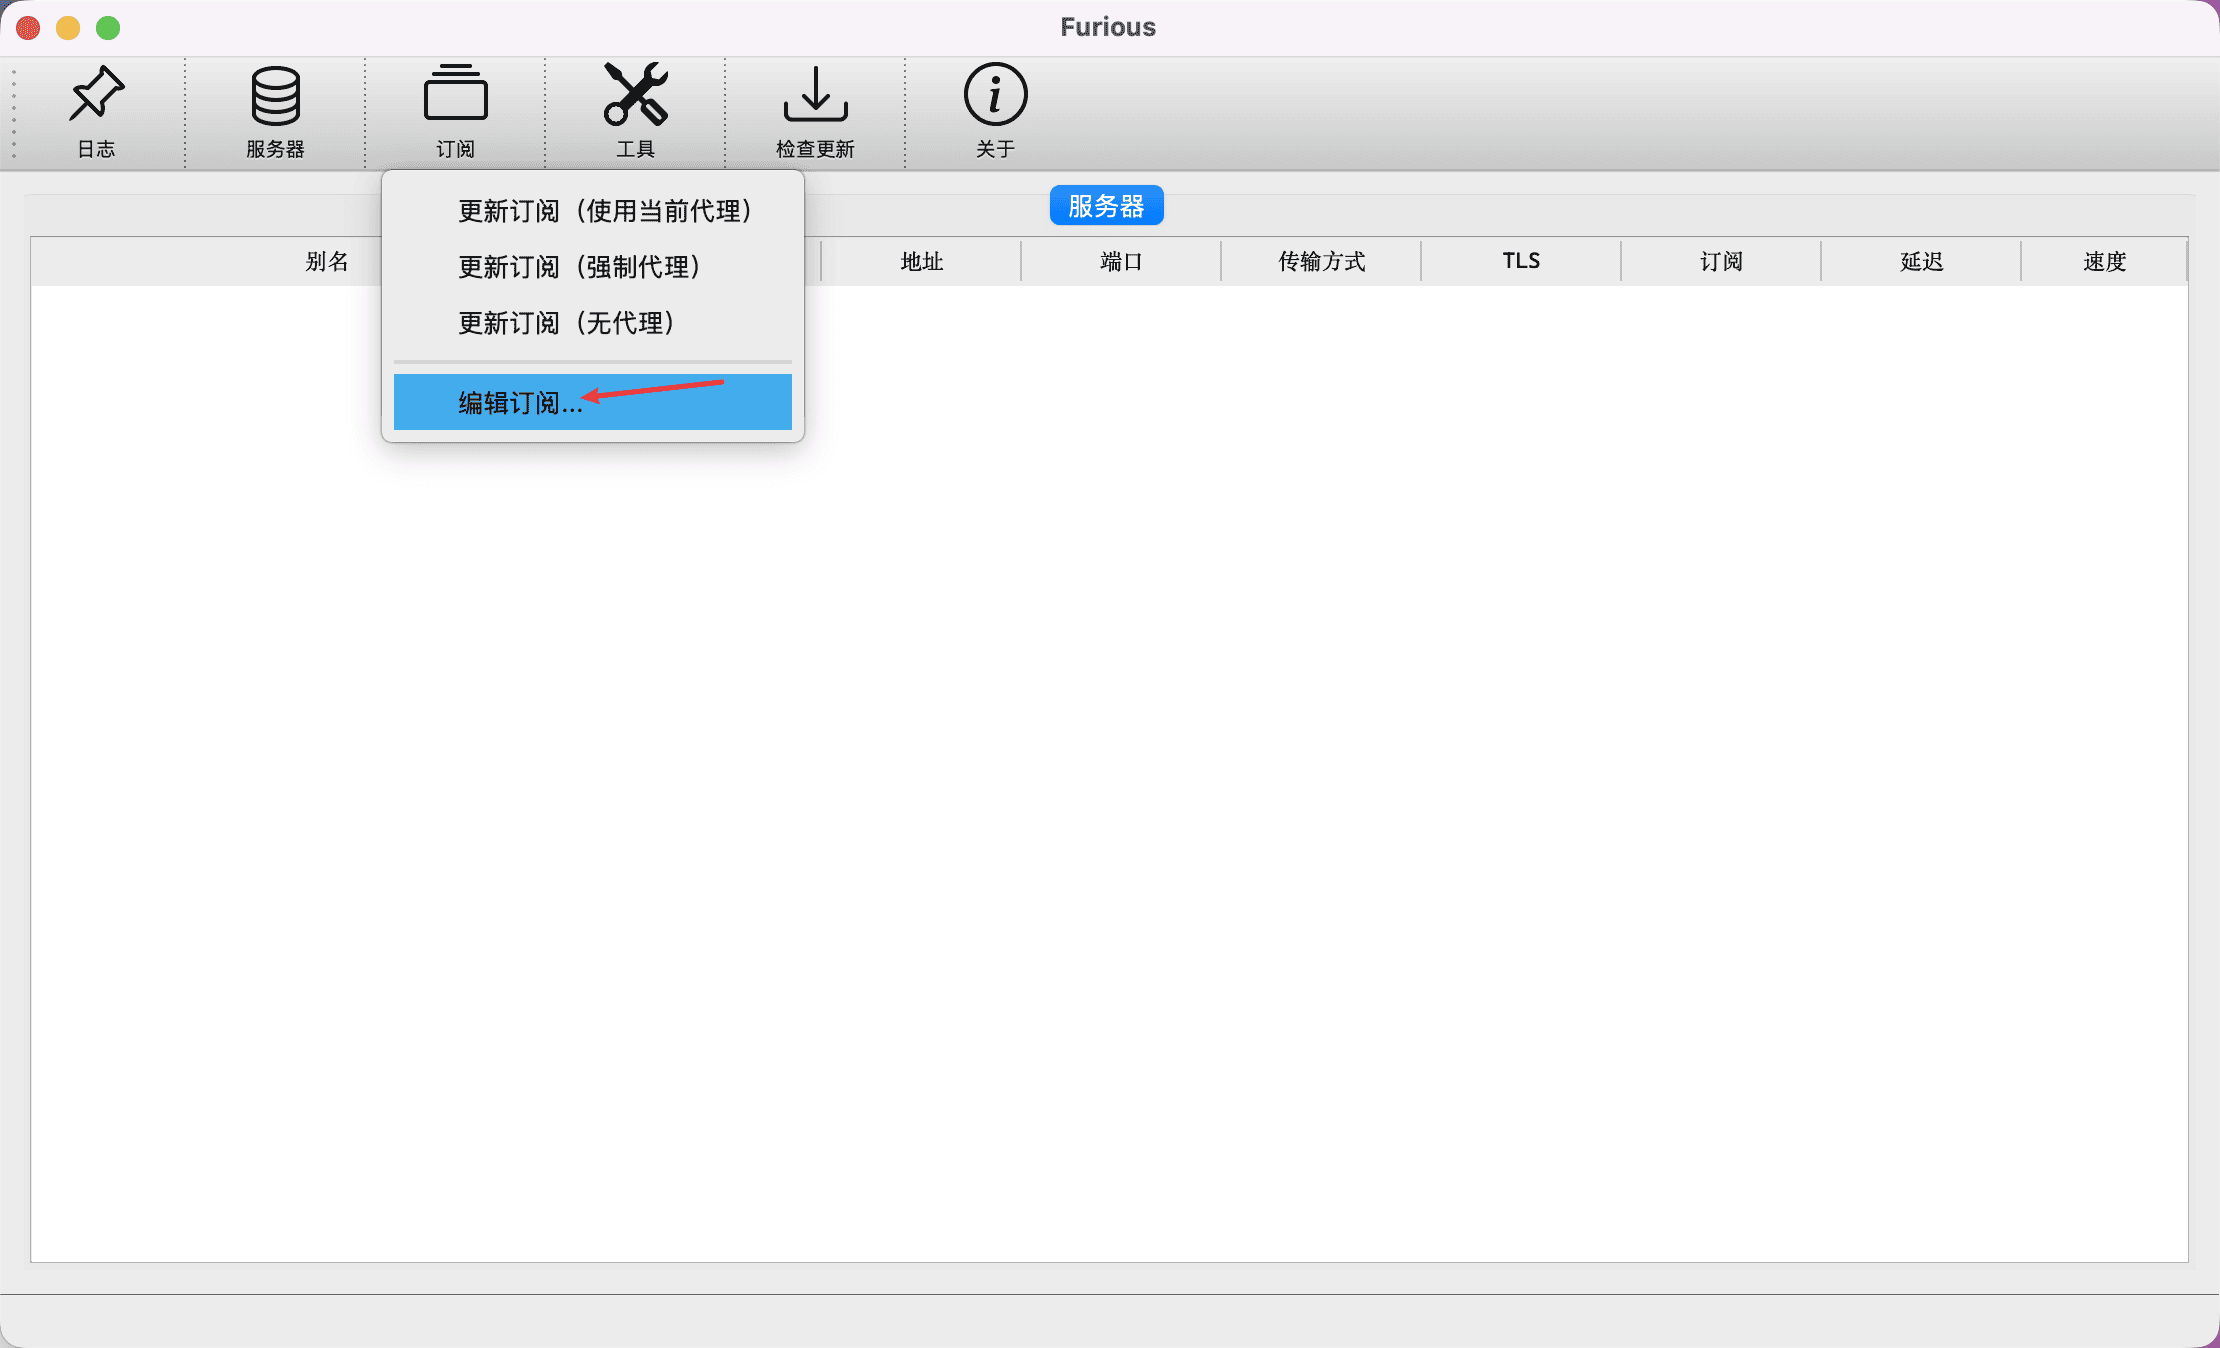
Task: Open the 日志 log pin icon
Action: pyautogui.click(x=96, y=95)
